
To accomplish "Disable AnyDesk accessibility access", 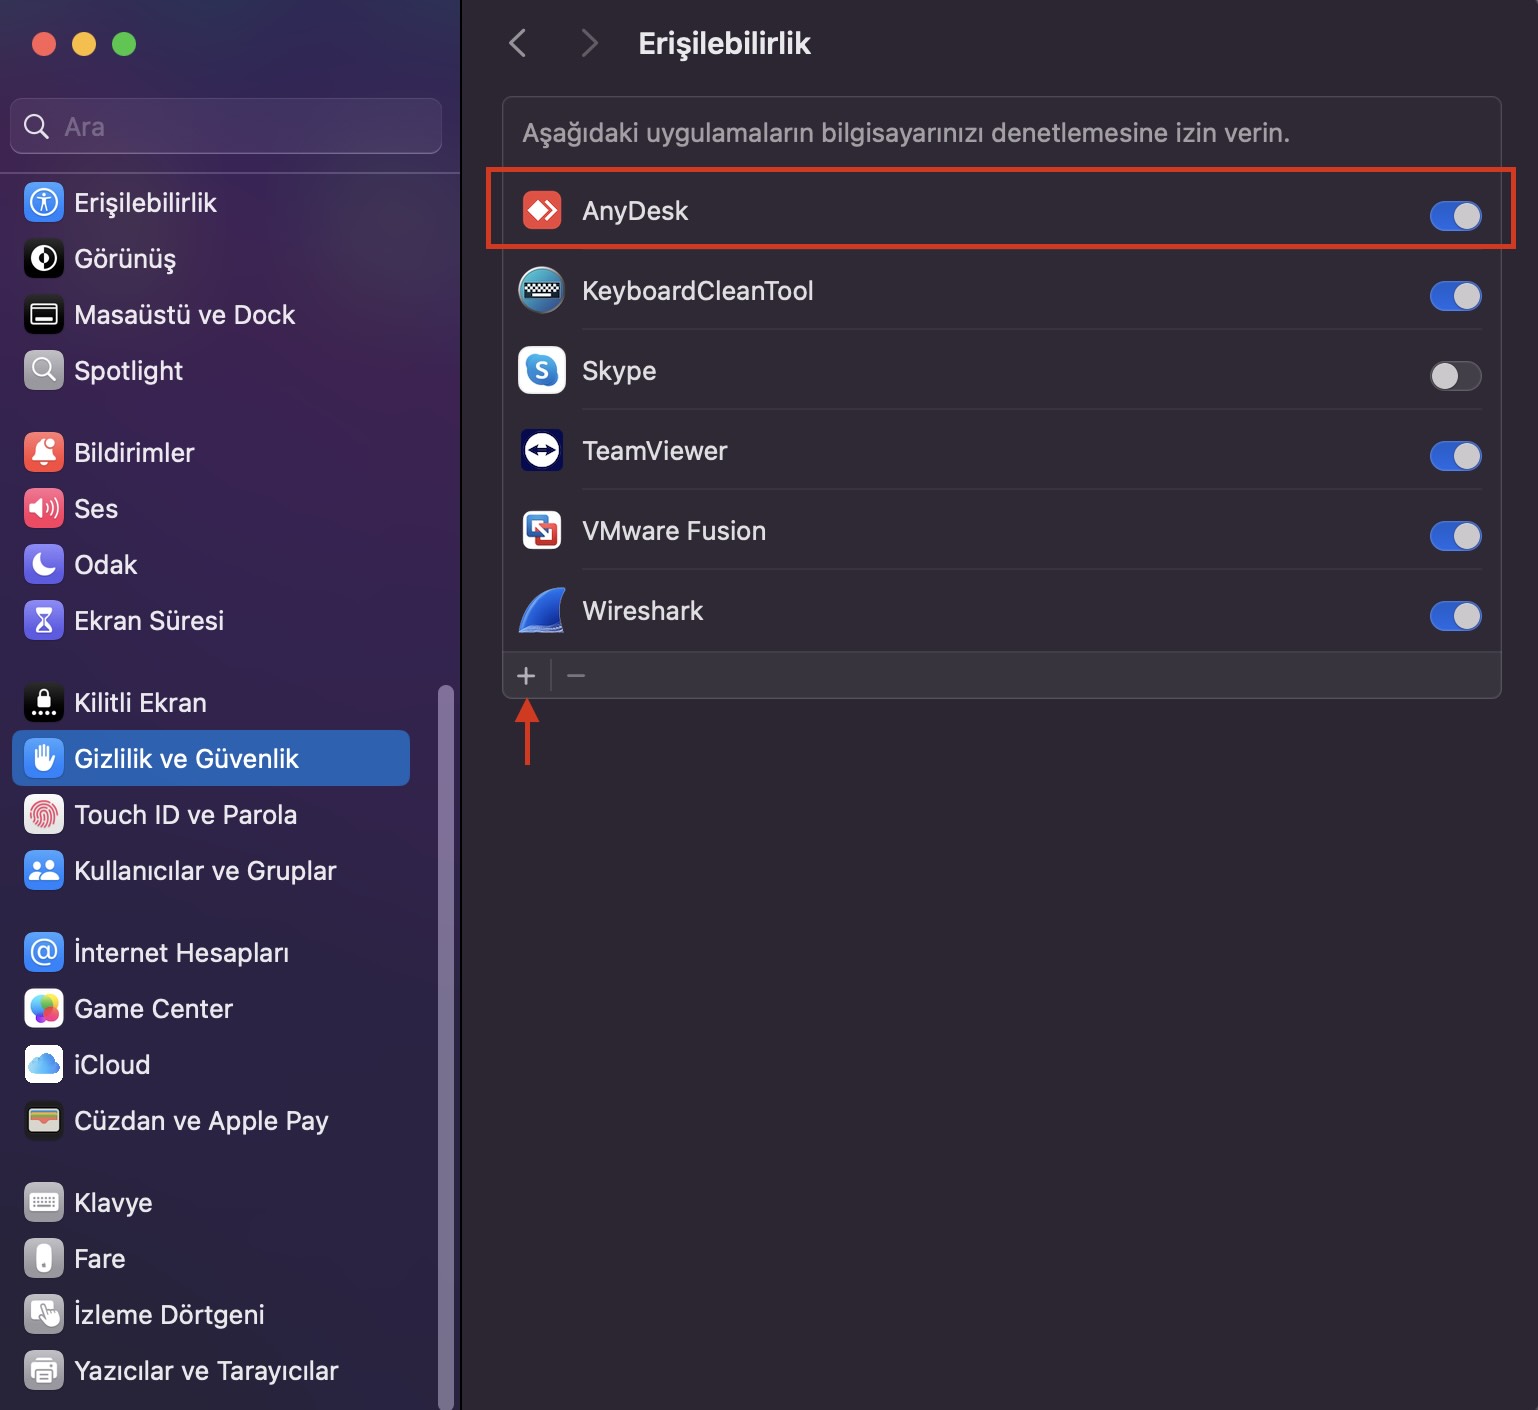I will [x=1455, y=216].
